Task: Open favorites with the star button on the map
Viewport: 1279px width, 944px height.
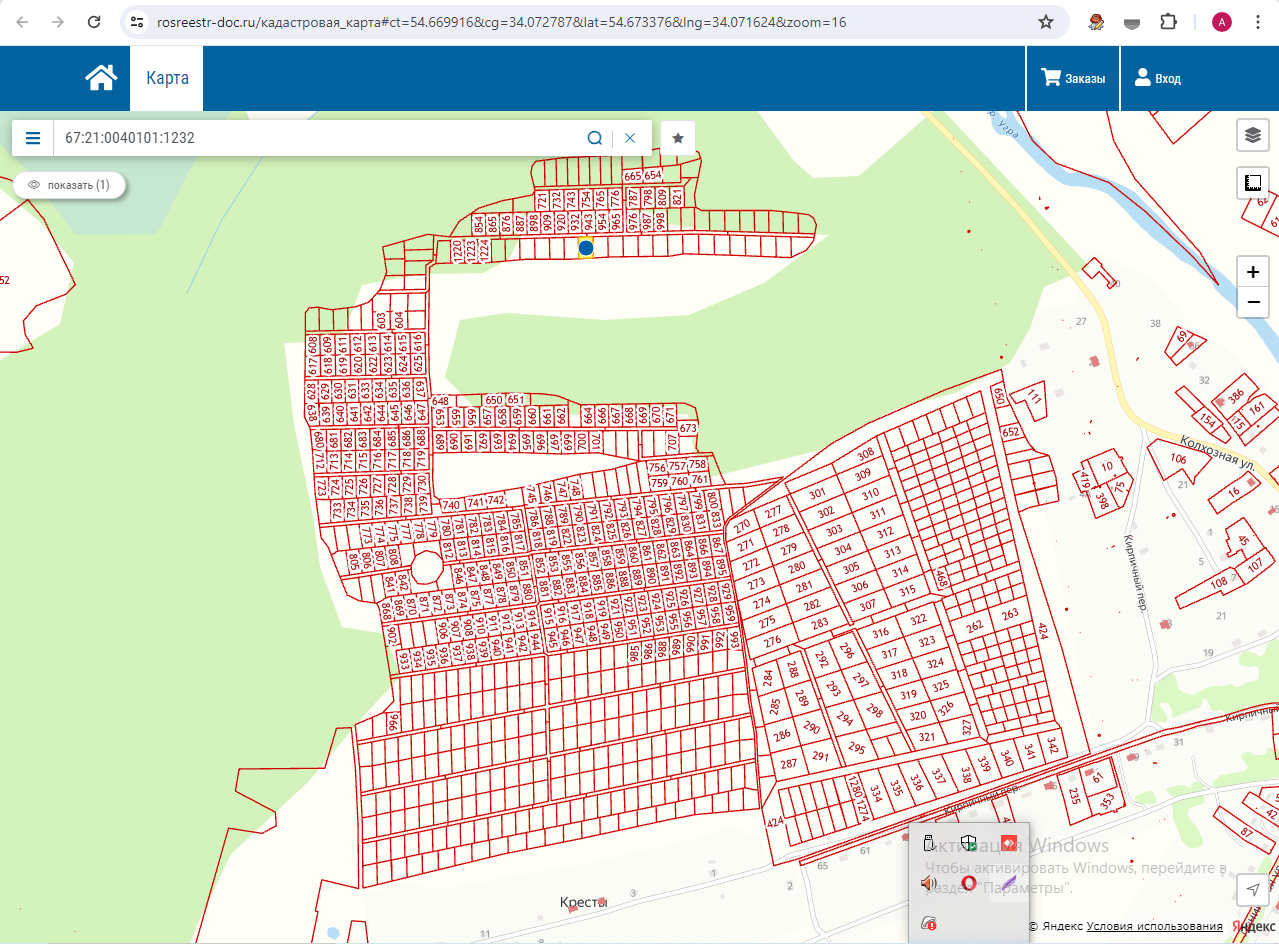Action: click(x=677, y=138)
